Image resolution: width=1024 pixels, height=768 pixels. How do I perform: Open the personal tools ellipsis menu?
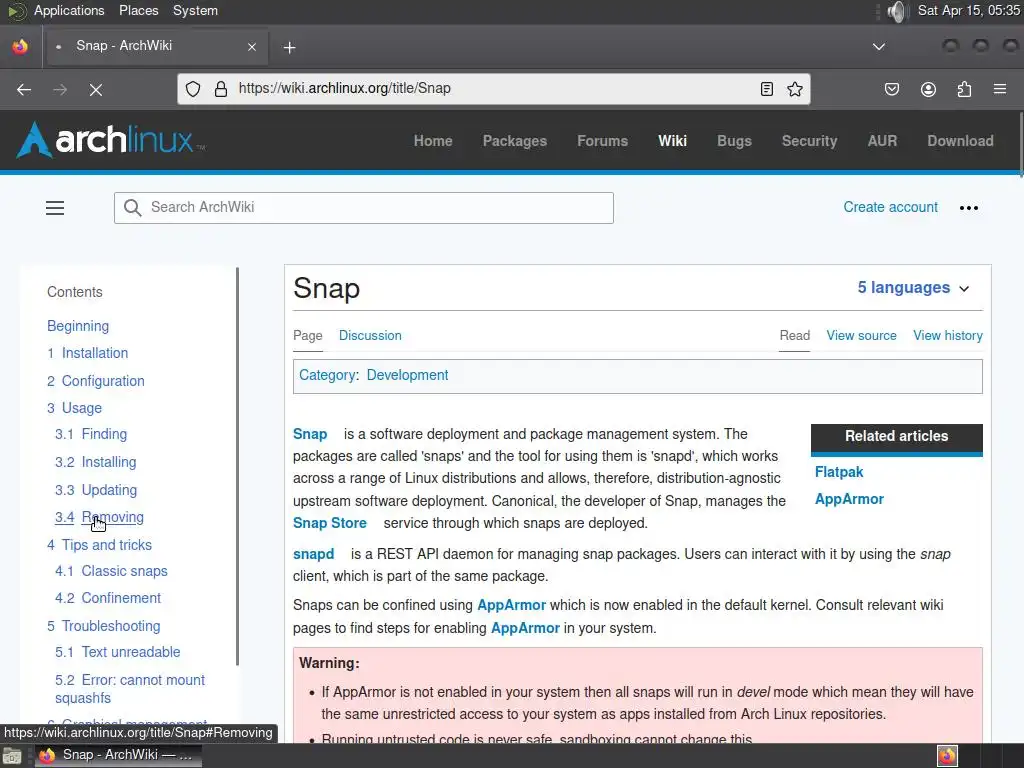(x=968, y=208)
